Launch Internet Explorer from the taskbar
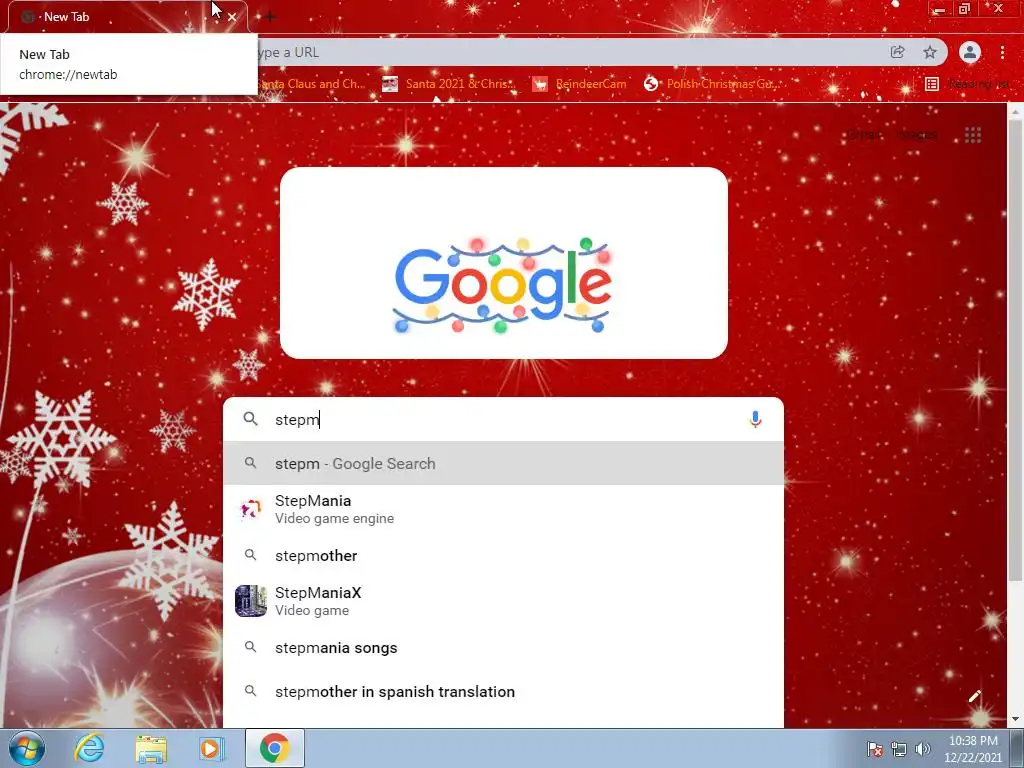Viewport: 1024px width, 768px height. [x=89, y=748]
